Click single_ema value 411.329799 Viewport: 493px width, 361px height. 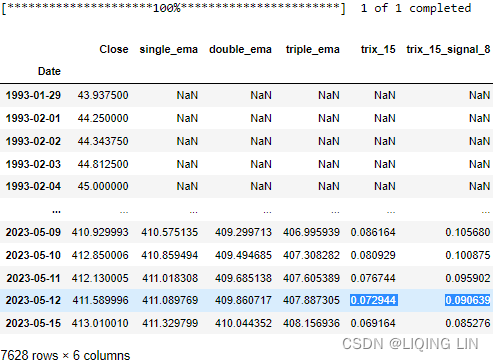(170, 323)
